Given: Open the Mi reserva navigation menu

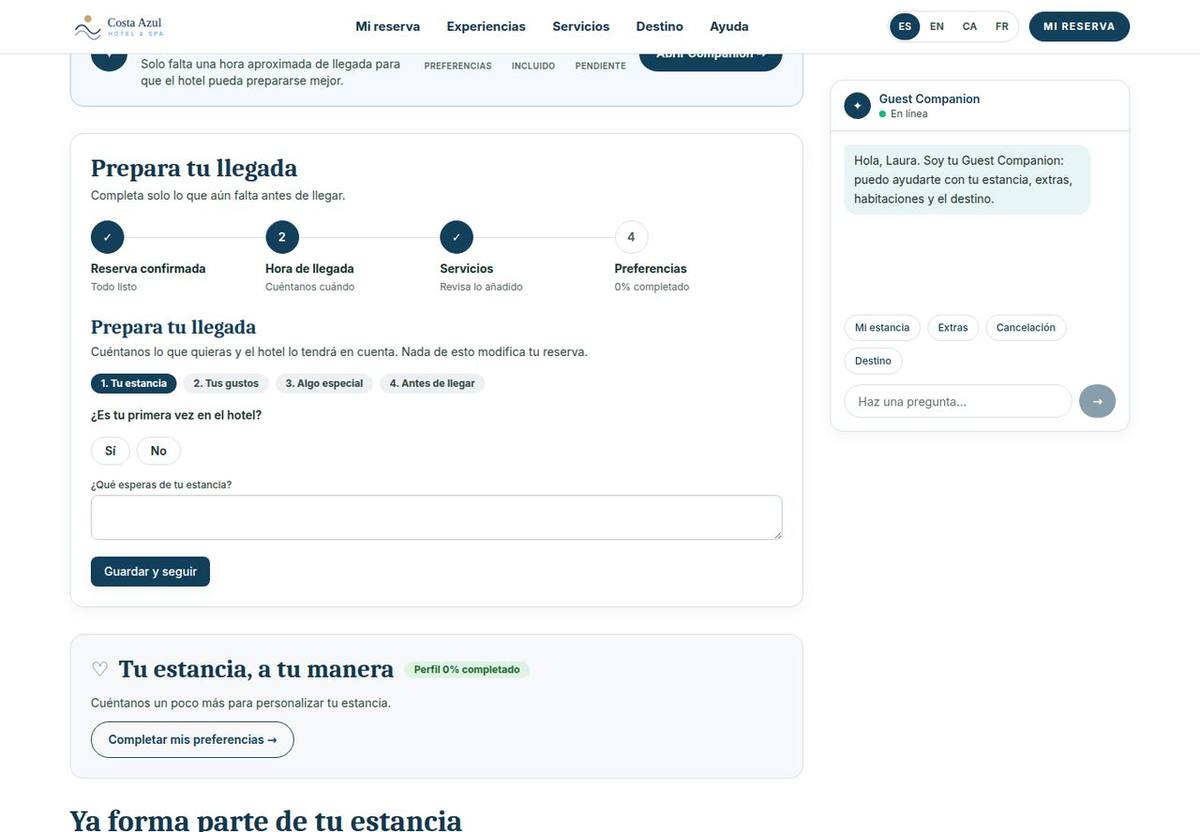Looking at the screenshot, I should pos(388,27).
